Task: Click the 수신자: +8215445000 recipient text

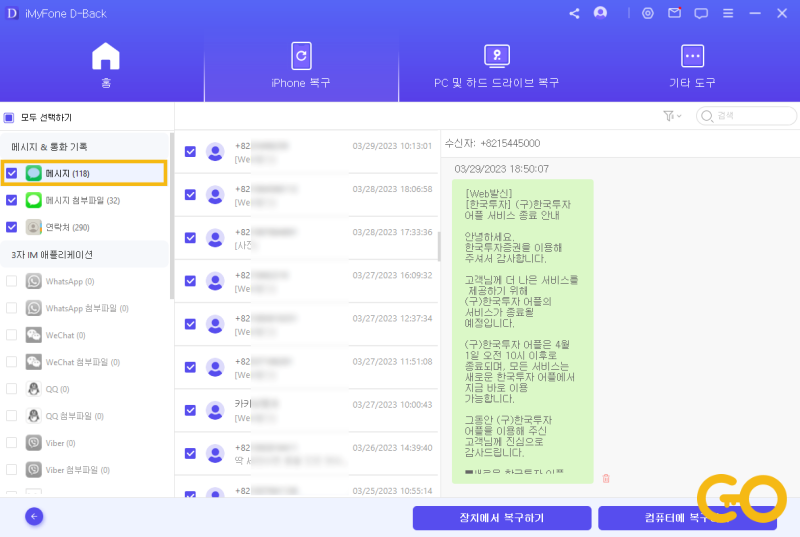Action: click(x=492, y=143)
